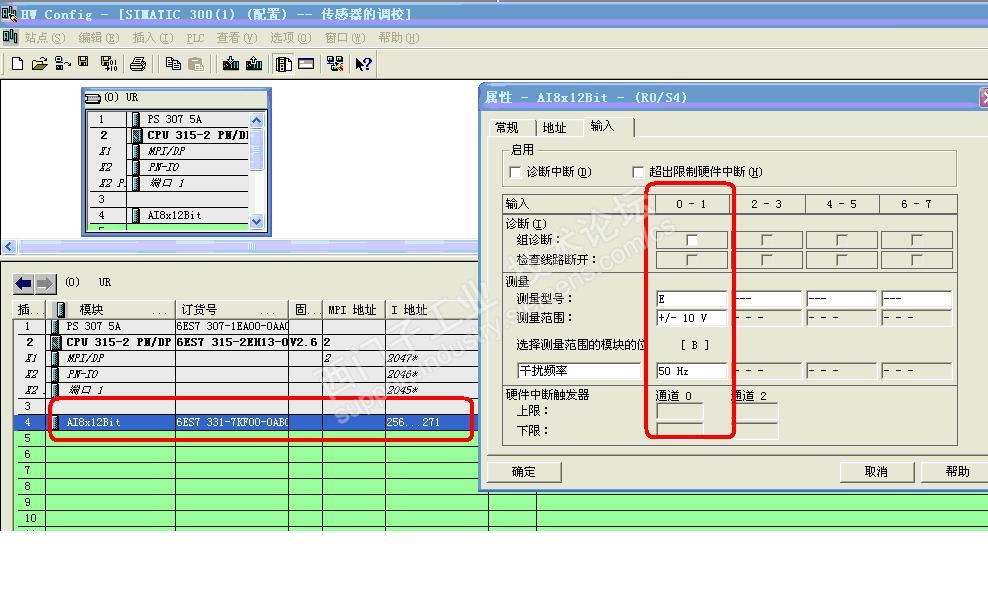Click the PN-IO interface icon in lower table
The width and height of the screenshot is (988, 609).
tap(55, 373)
